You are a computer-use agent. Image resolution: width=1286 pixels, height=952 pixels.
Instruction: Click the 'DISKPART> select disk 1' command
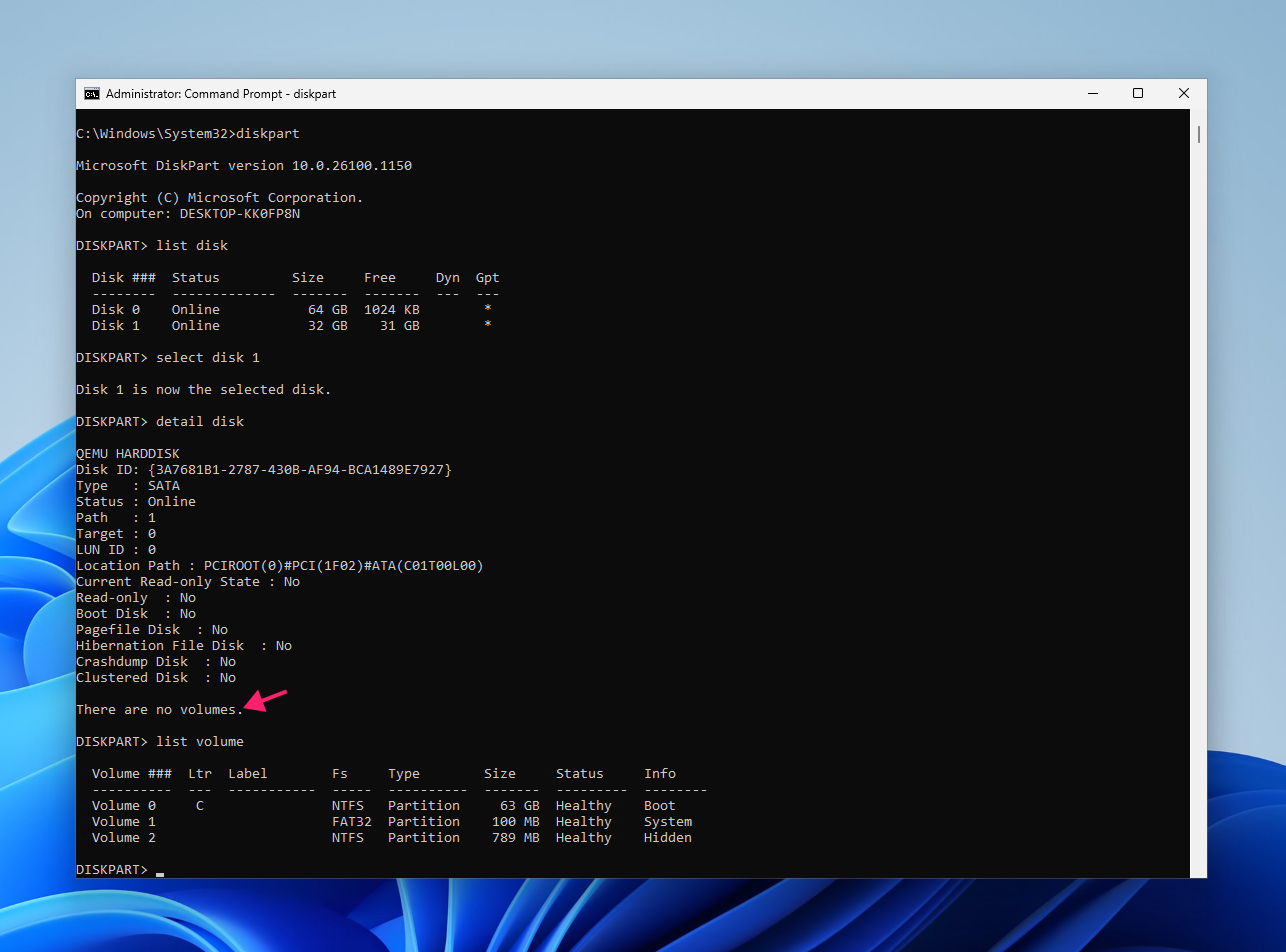point(168,357)
